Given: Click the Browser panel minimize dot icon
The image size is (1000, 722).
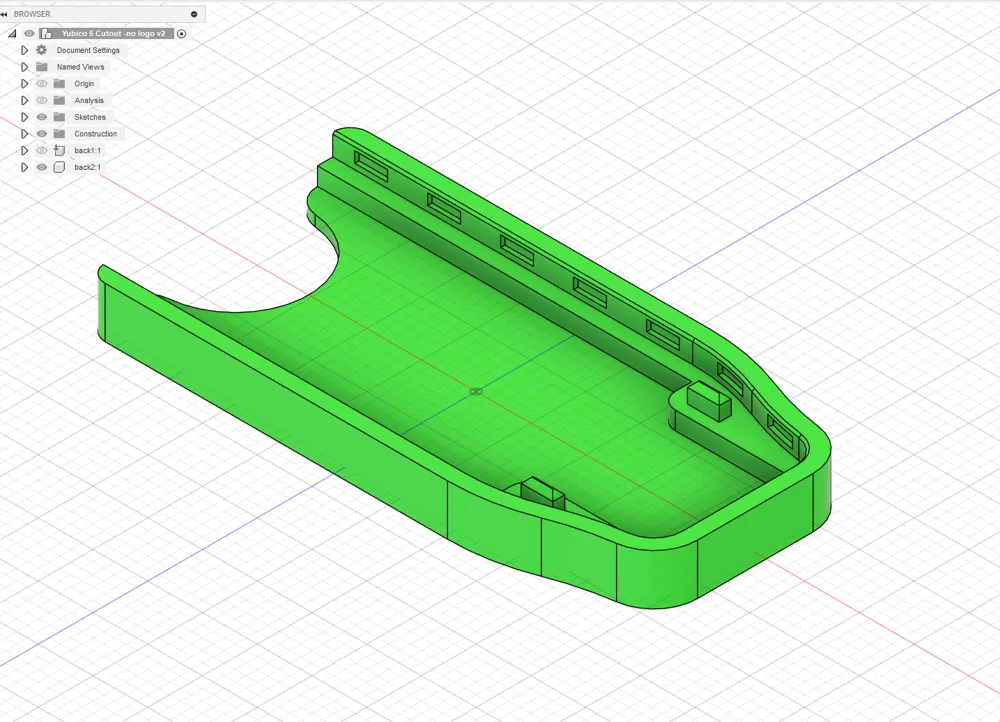Looking at the screenshot, I should click(x=194, y=14).
